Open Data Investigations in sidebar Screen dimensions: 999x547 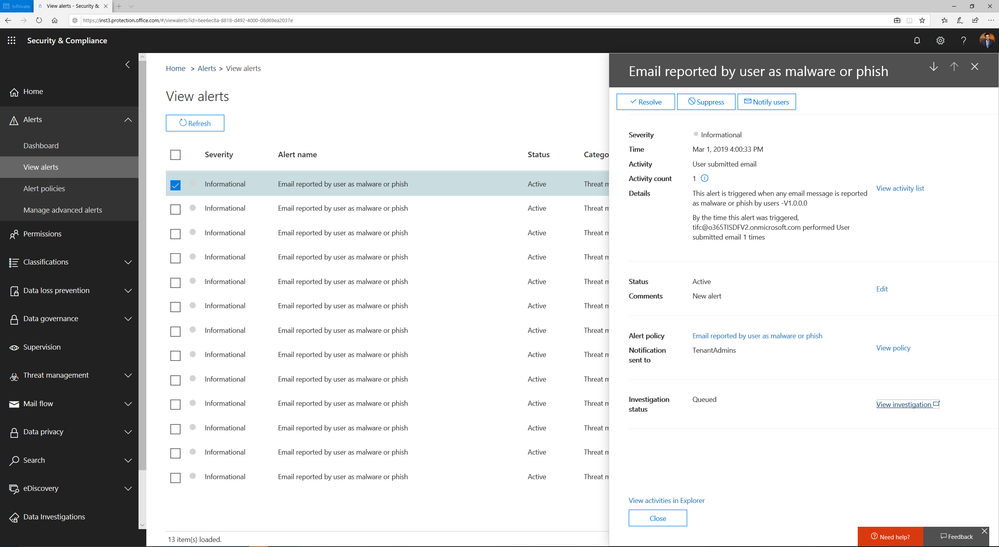pos(54,517)
